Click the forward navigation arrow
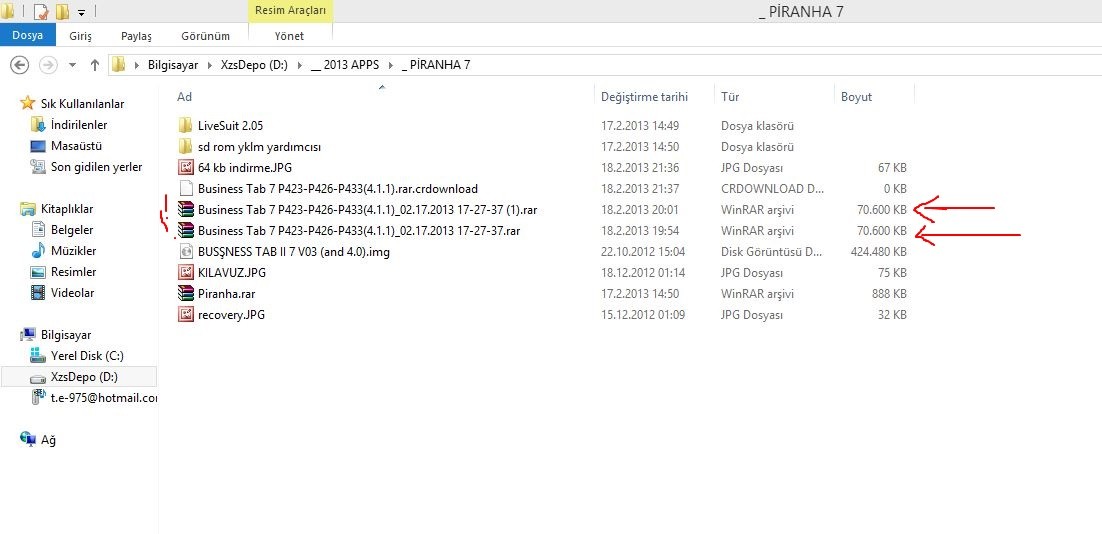 tap(48, 65)
